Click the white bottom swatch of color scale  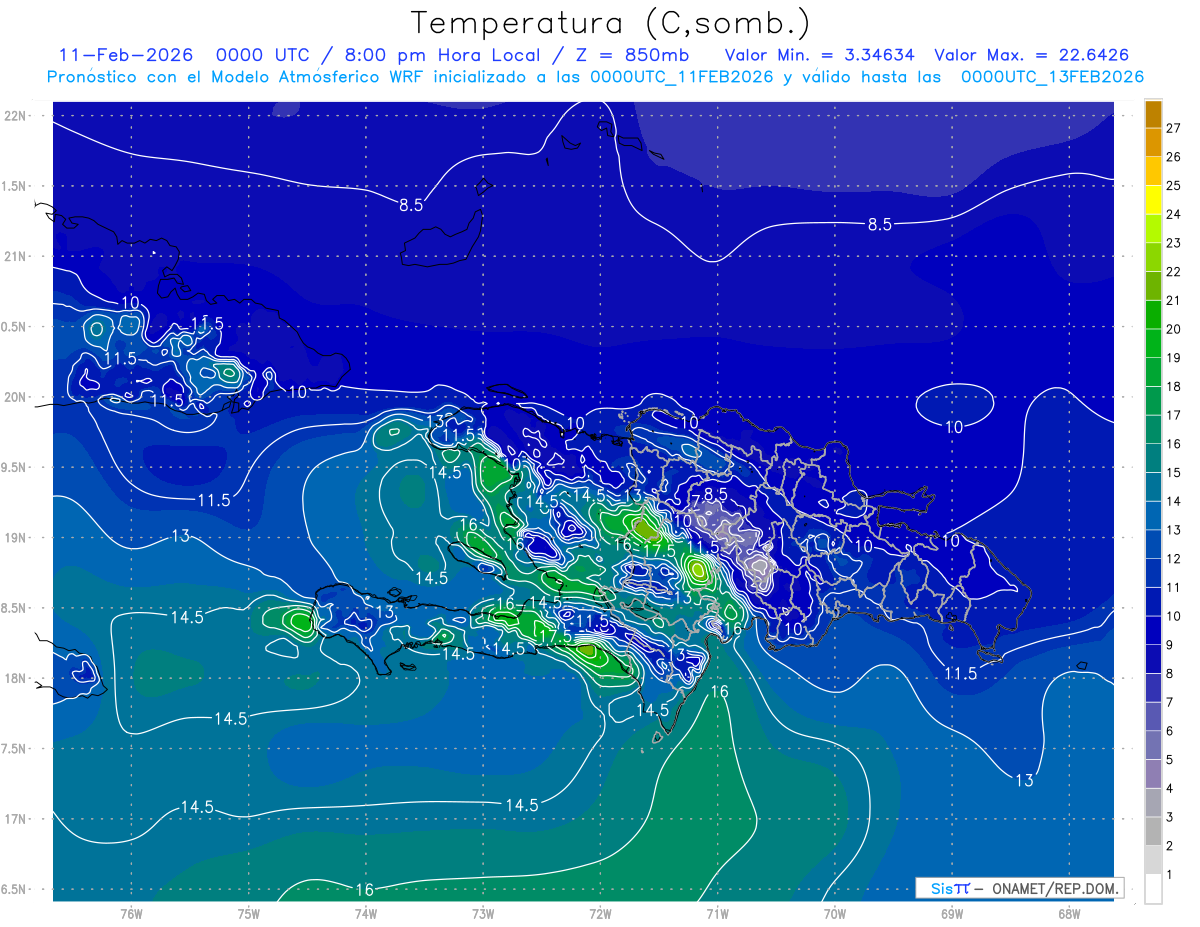1153,889
